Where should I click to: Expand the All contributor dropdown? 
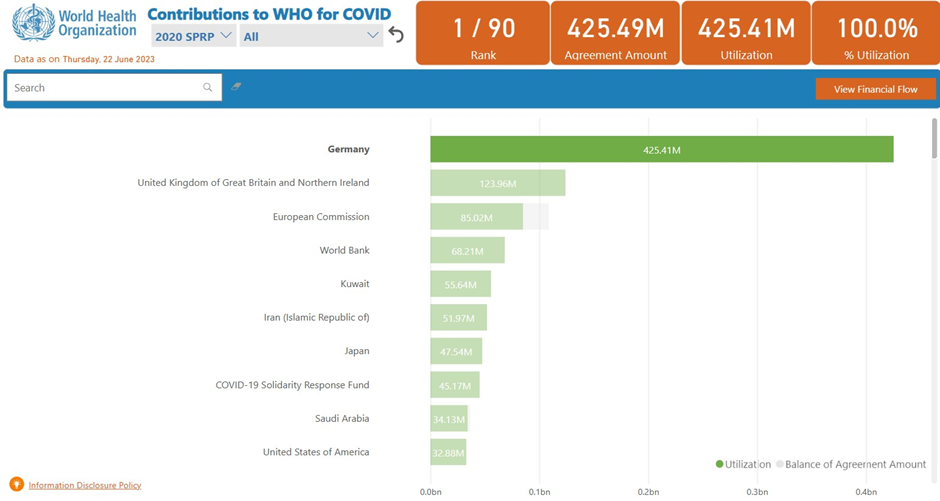(311, 36)
